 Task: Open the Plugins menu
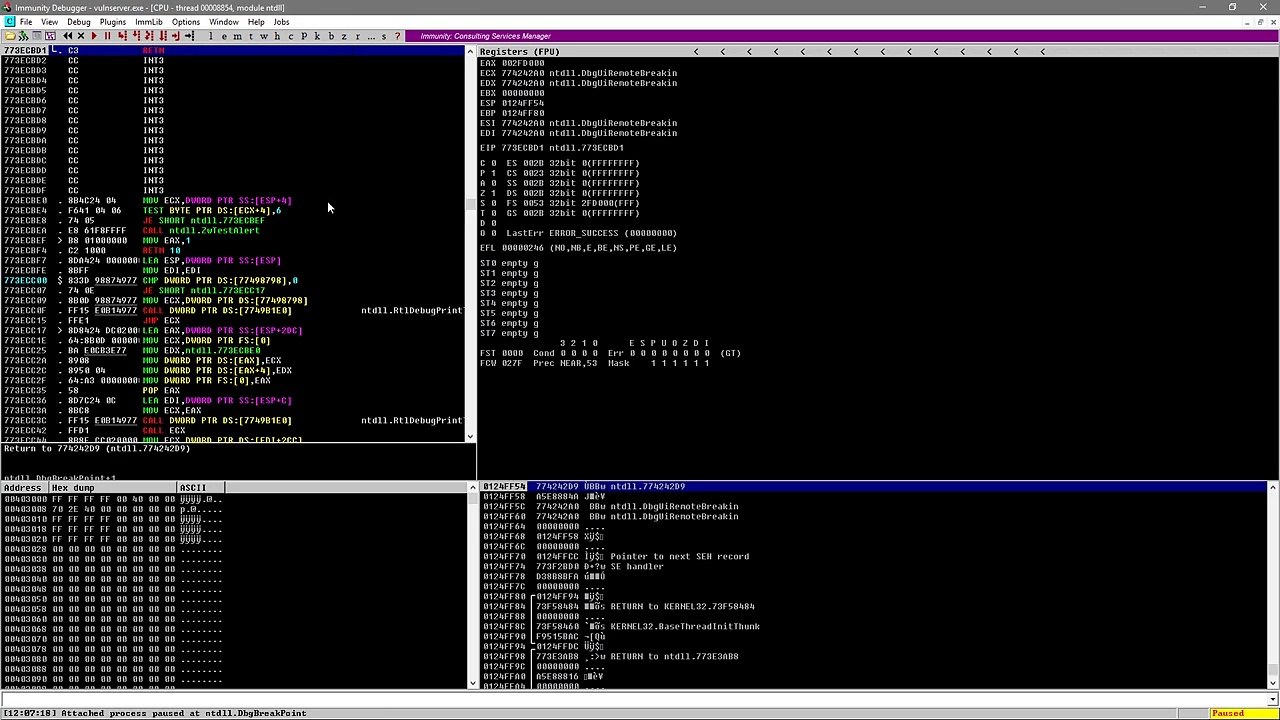112,22
